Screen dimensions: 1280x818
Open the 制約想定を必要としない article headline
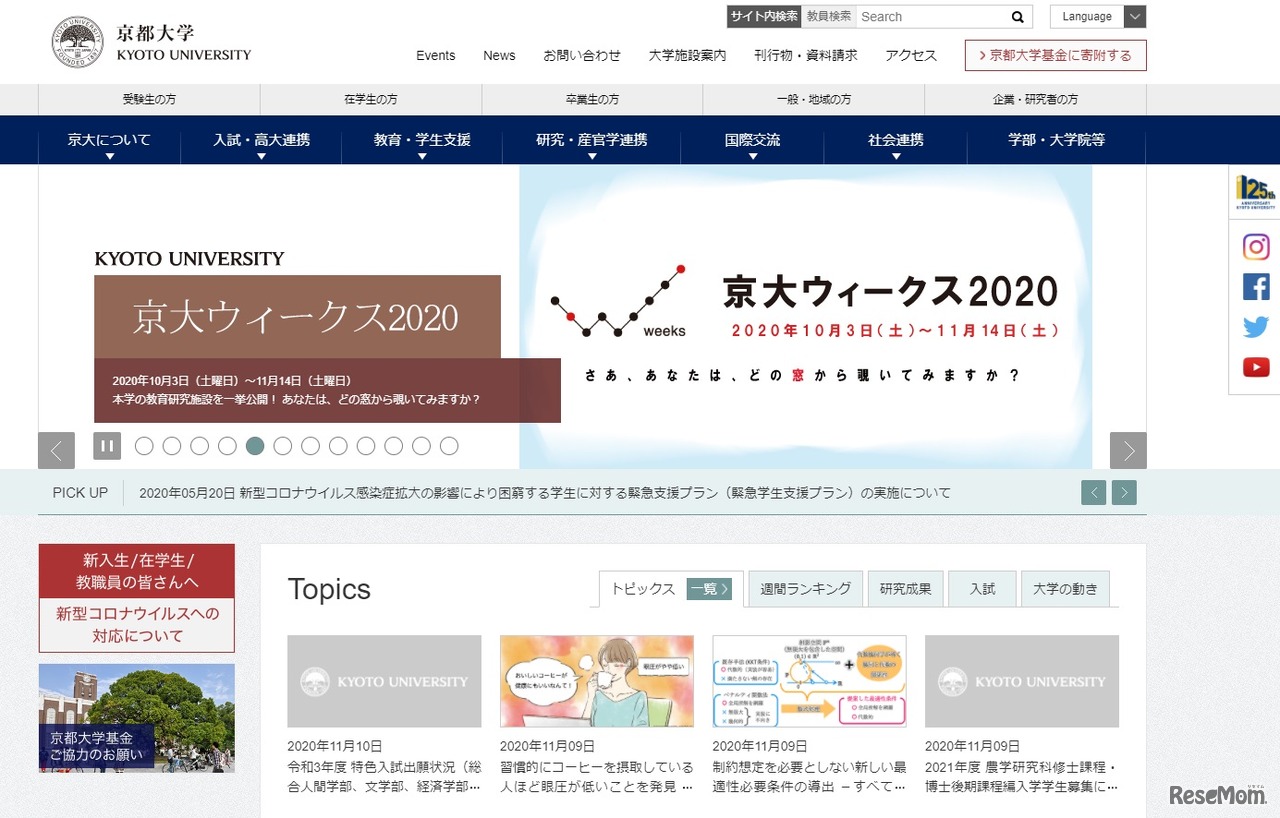809,777
